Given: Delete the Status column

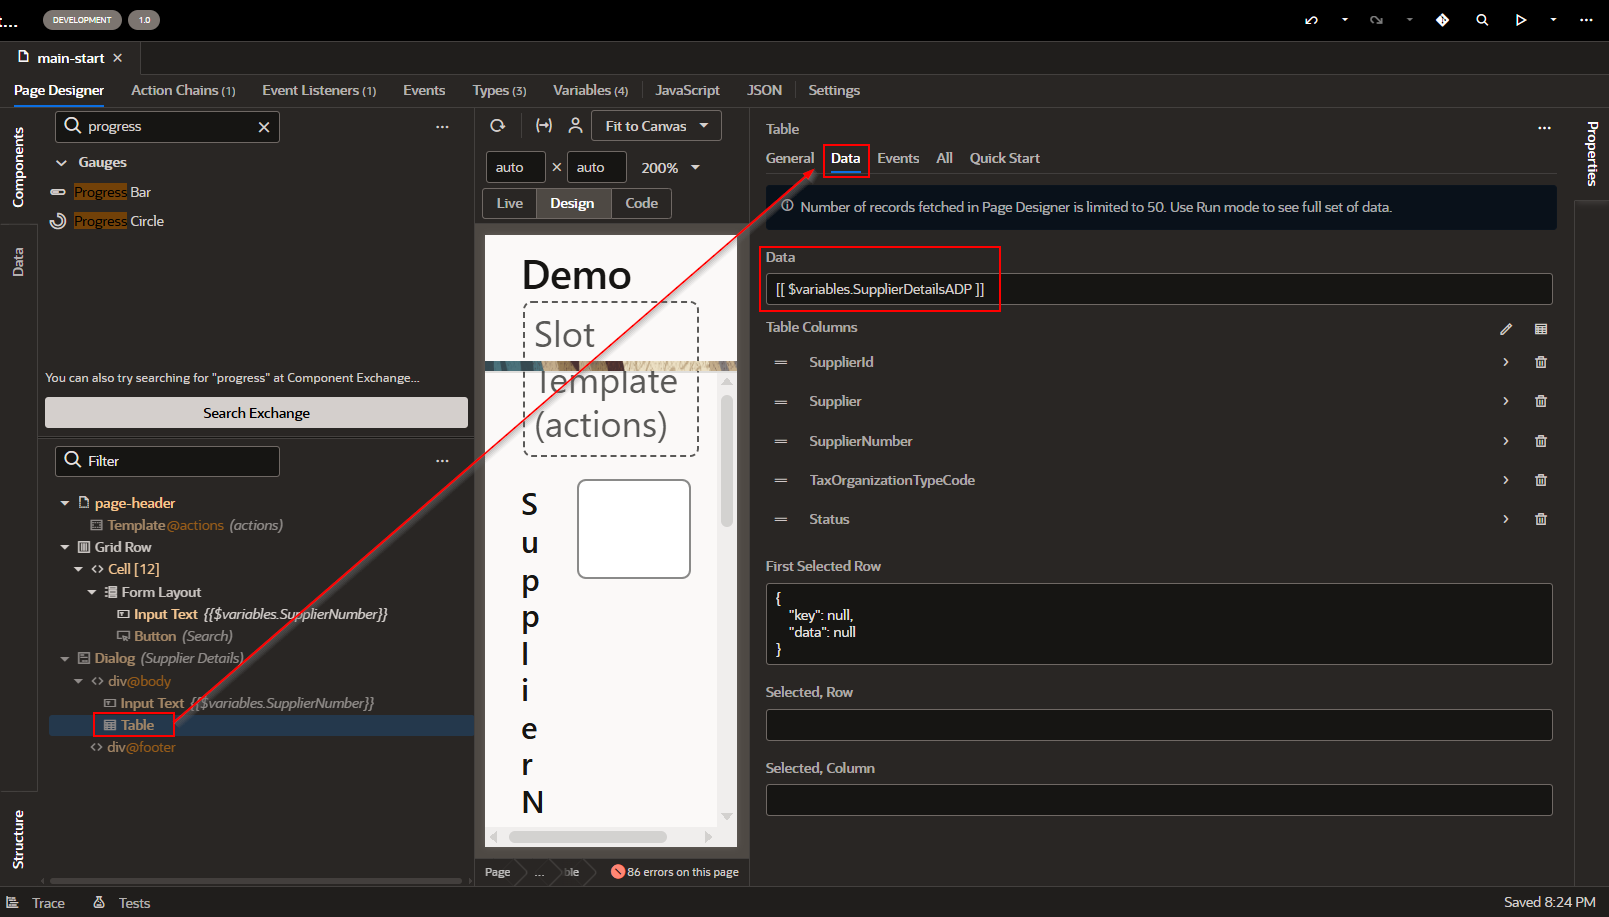Looking at the screenshot, I should tap(1541, 519).
